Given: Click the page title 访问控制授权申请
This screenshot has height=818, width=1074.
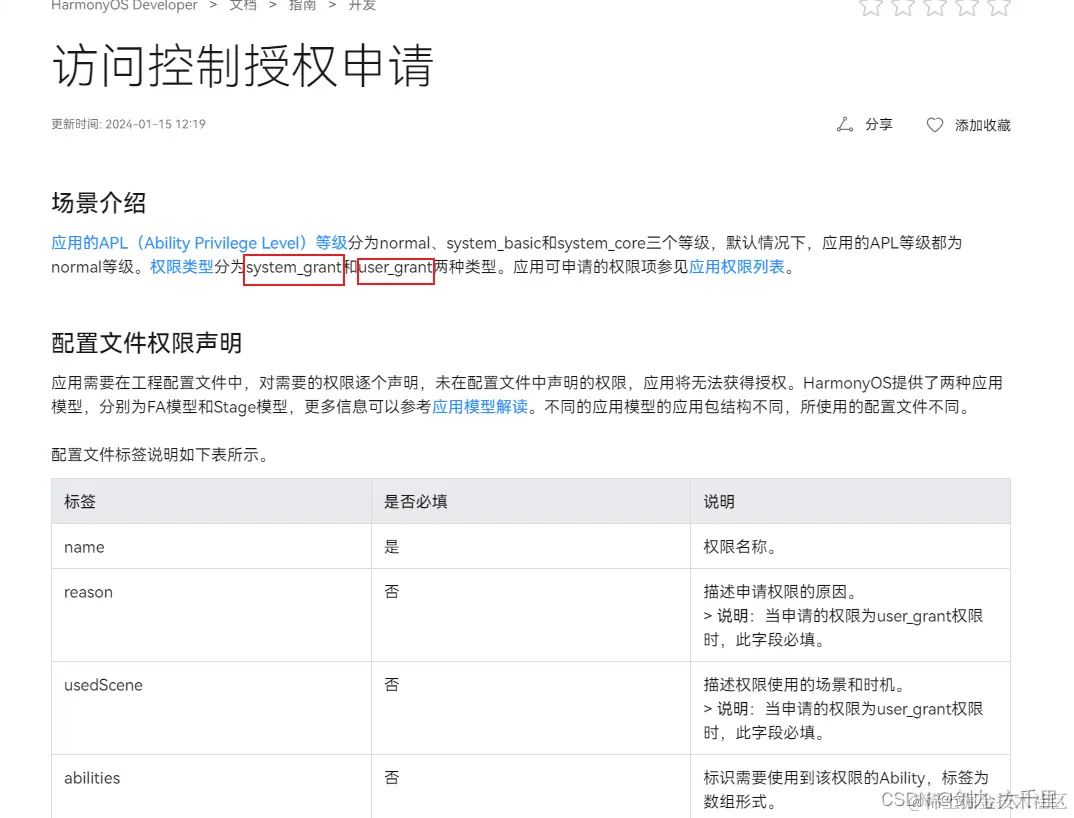Looking at the screenshot, I should click(x=243, y=66).
